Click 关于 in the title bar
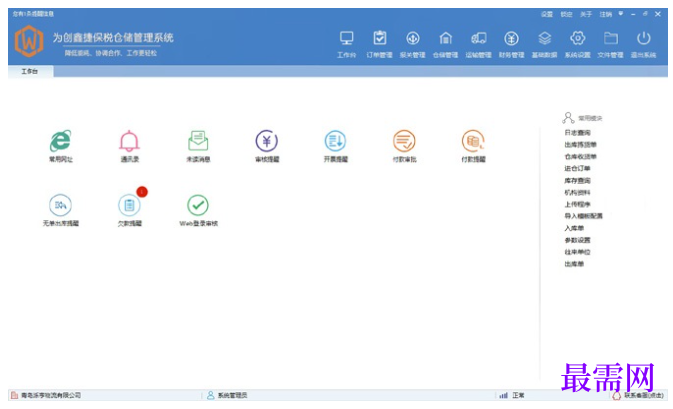673x409 pixels. tap(586, 14)
